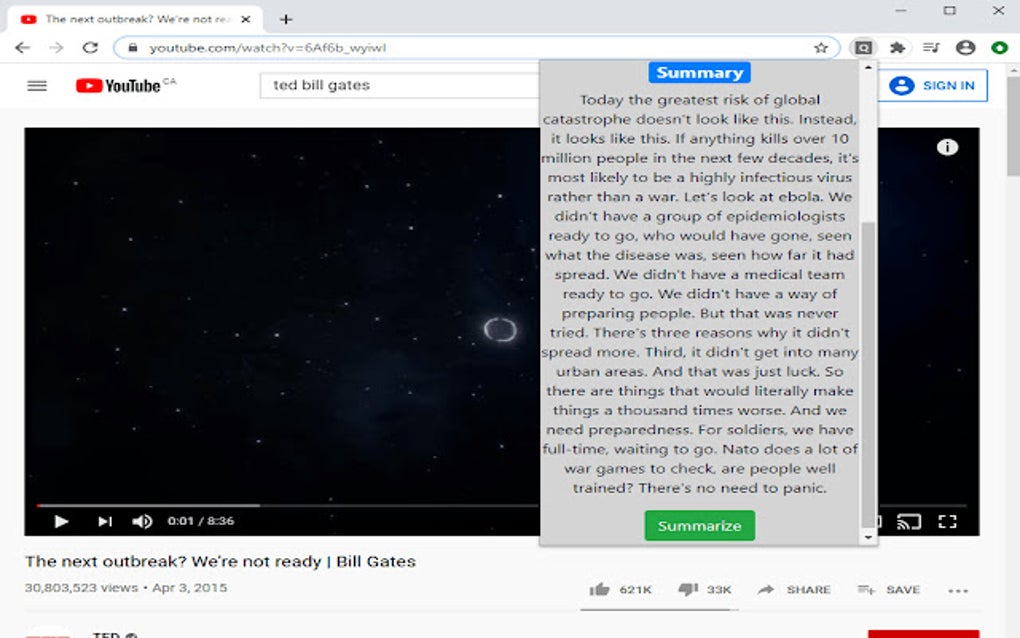Open the Chrome profile avatar icon
Screen dimensions: 1020x638
click(965, 47)
